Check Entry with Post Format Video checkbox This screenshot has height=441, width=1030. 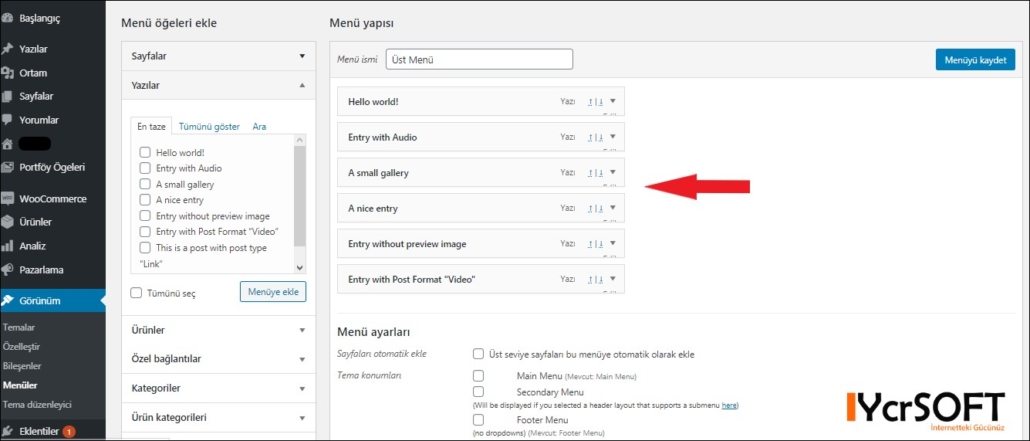point(145,231)
